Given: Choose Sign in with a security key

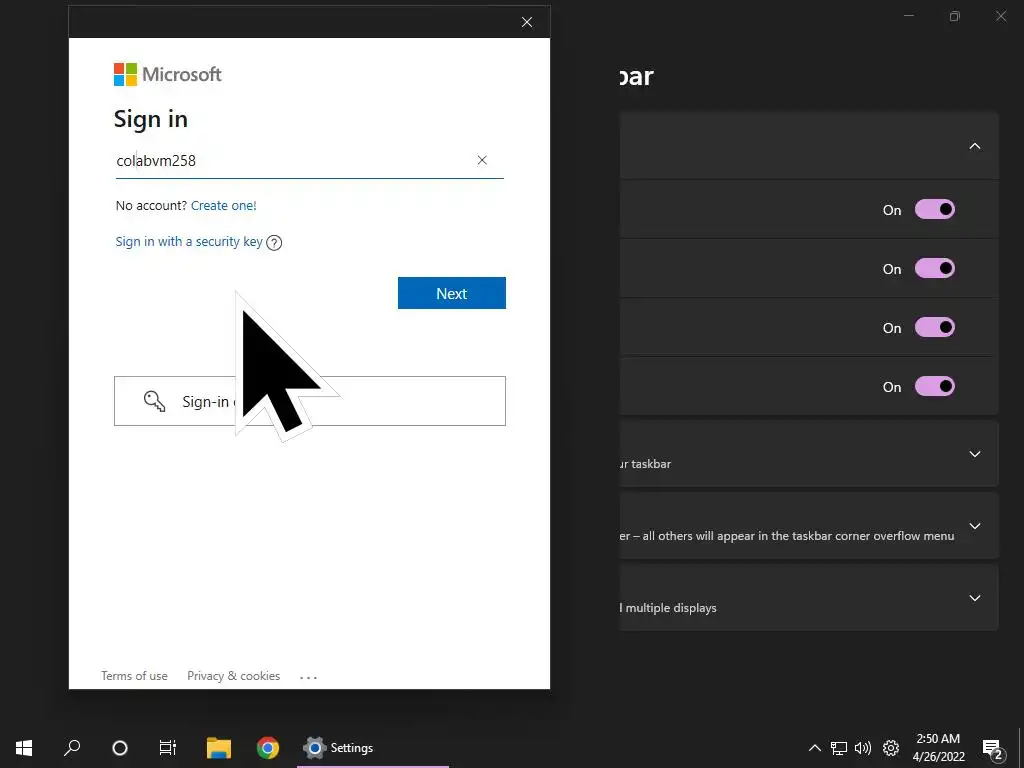Looking at the screenshot, I should click(x=189, y=242).
